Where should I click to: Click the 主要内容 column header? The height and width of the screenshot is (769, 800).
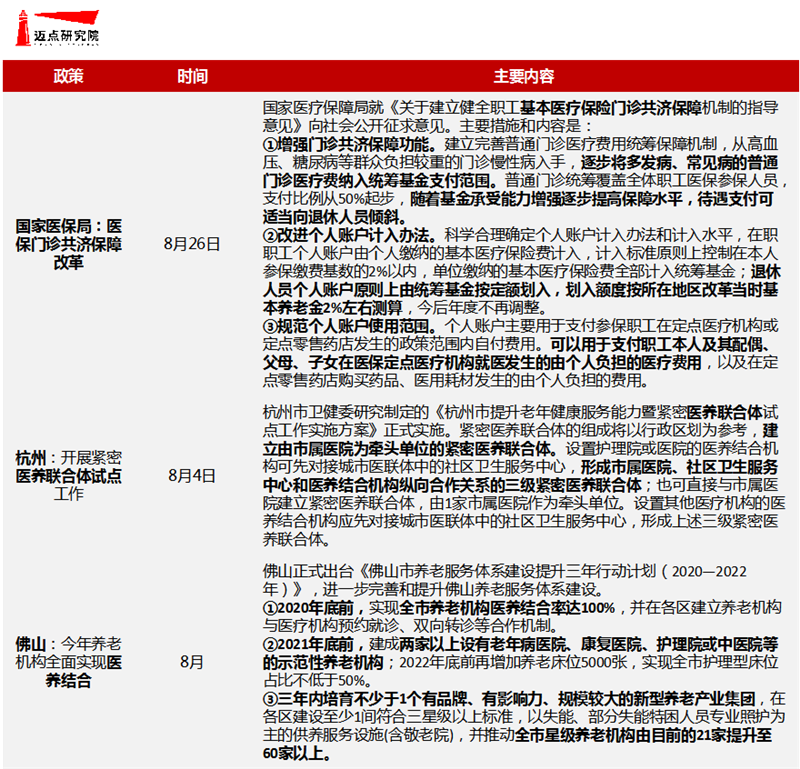point(523,77)
